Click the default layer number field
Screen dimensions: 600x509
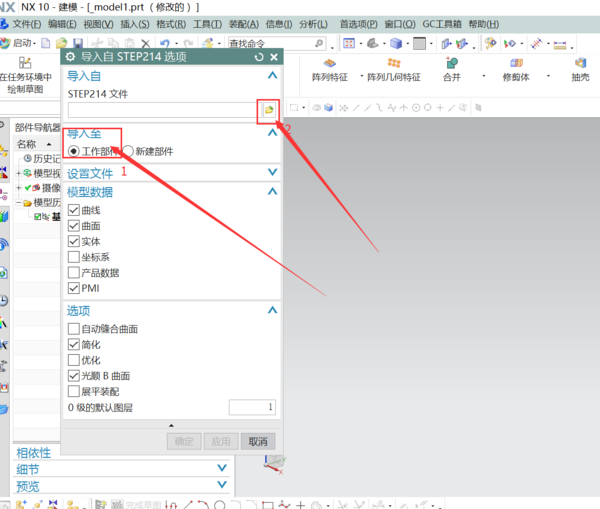(252, 407)
